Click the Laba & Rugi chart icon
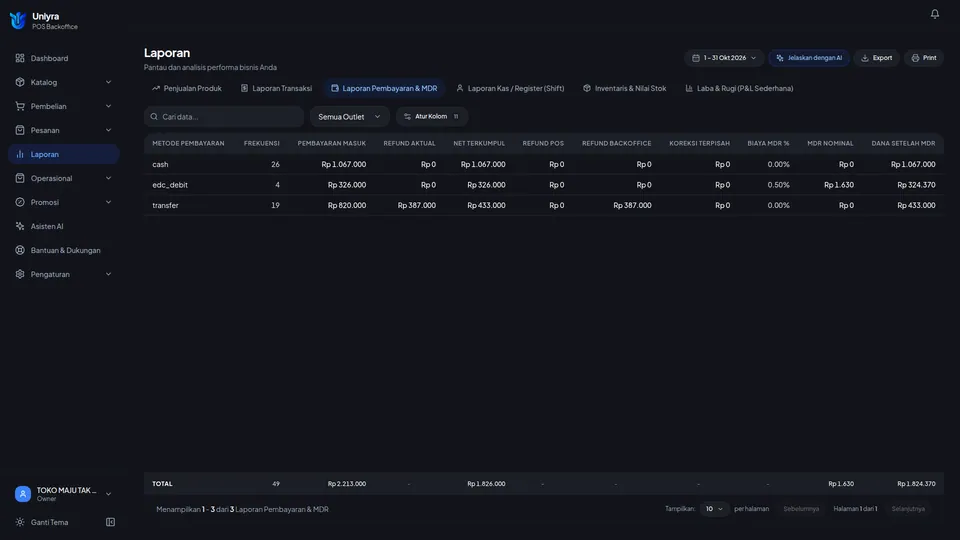The width and height of the screenshot is (960, 540). point(689,88)
